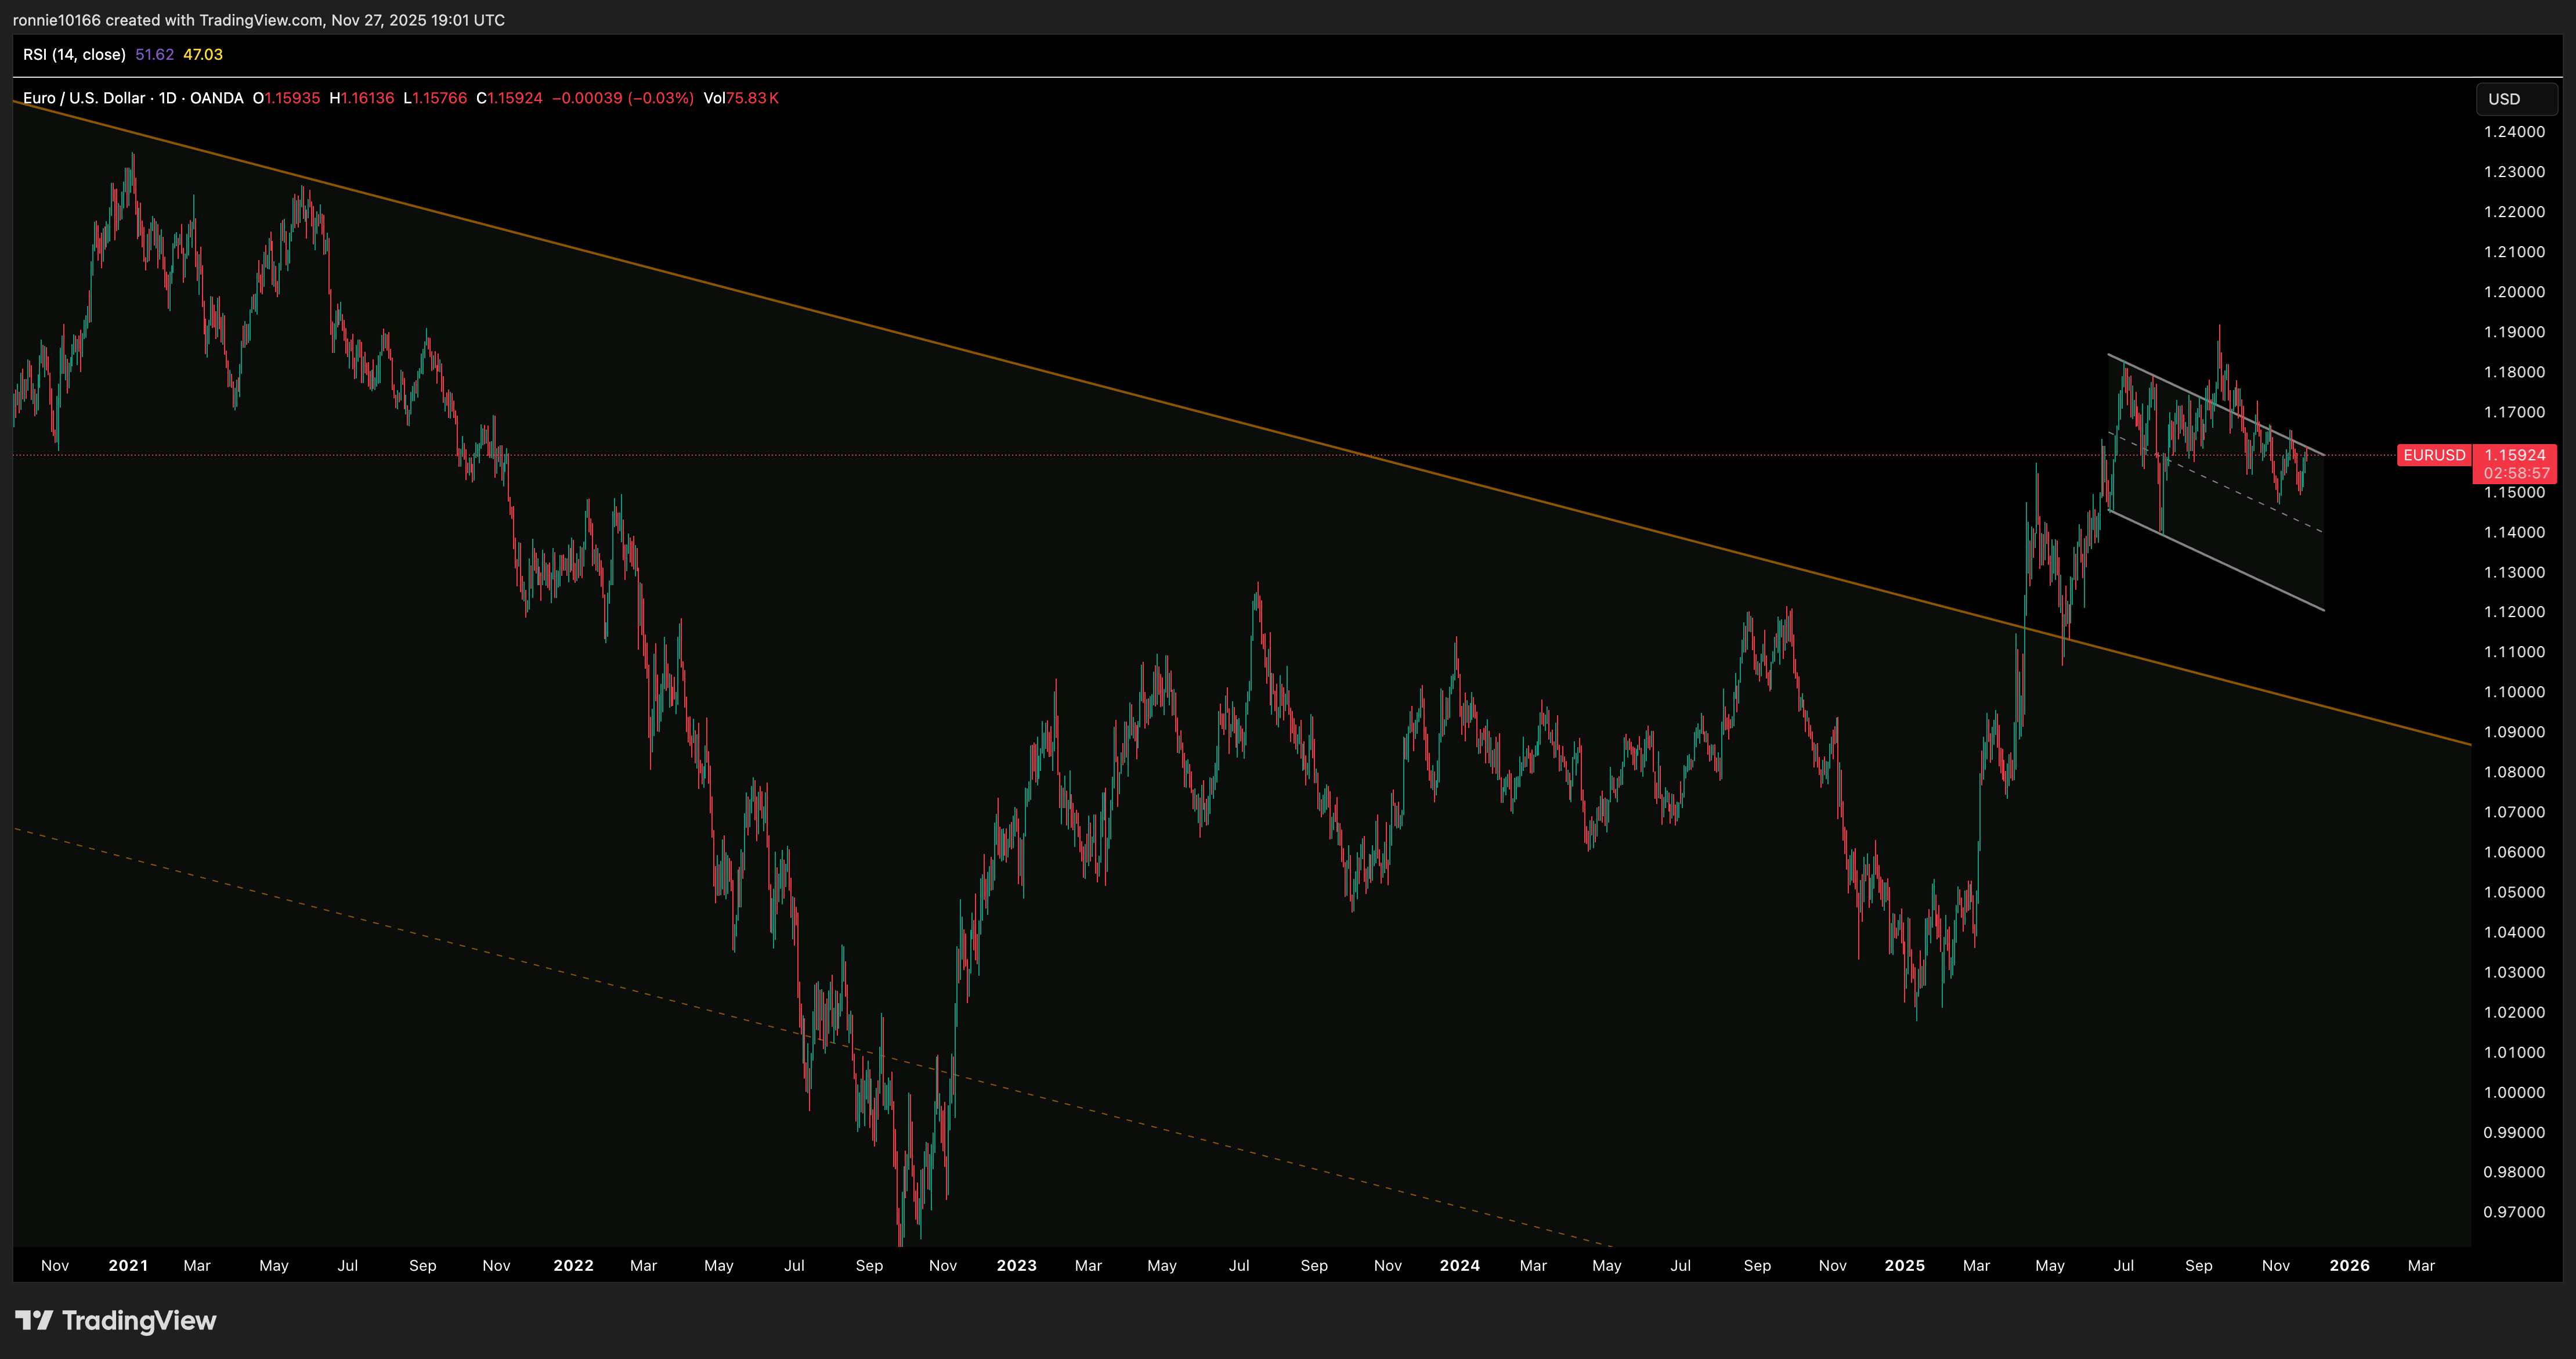Click the OANDA exchange name in the legend
This screenshot has width=2576, height=1359.
pos(217,98)
